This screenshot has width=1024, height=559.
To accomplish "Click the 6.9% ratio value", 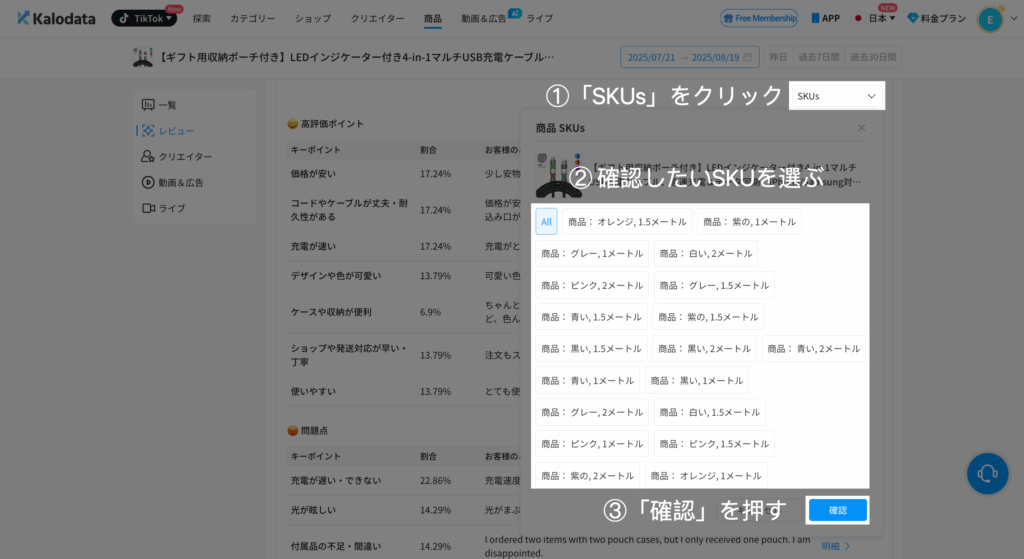I will [x=430, y=312].
